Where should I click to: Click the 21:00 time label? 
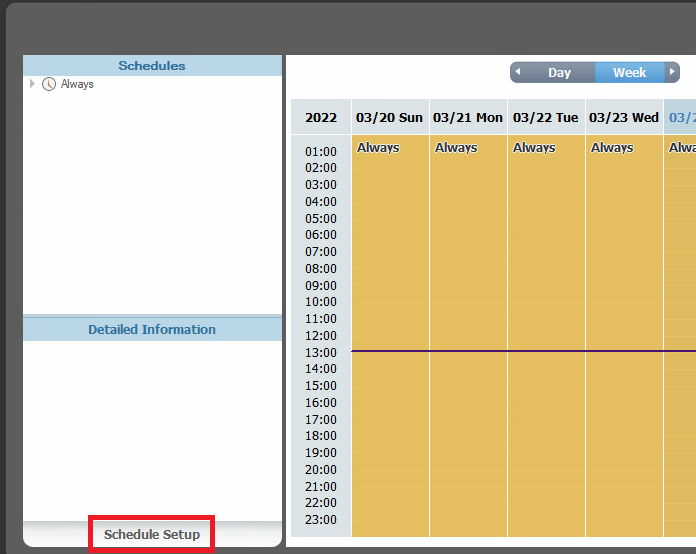click(x=321, y=487)
